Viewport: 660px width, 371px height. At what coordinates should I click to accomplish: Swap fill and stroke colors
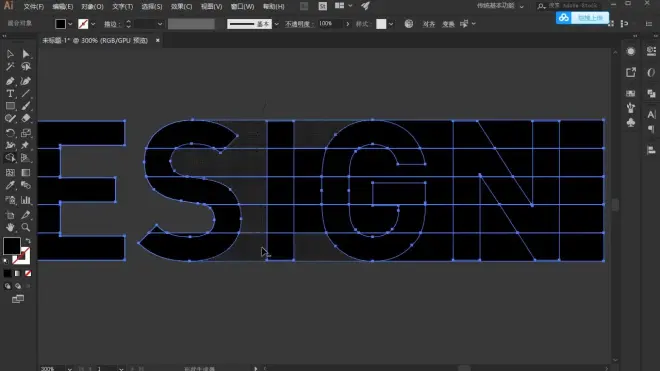[x=28, y=241]
